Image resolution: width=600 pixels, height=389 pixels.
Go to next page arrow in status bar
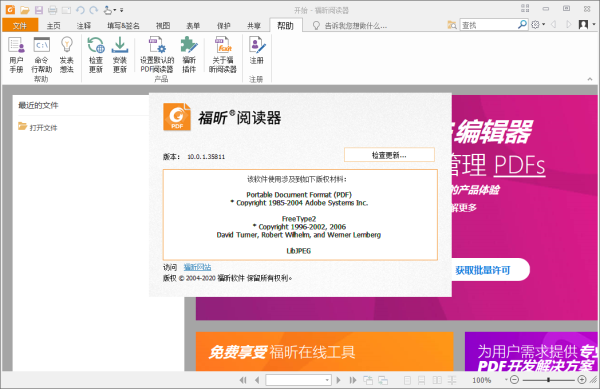[338, 380]
